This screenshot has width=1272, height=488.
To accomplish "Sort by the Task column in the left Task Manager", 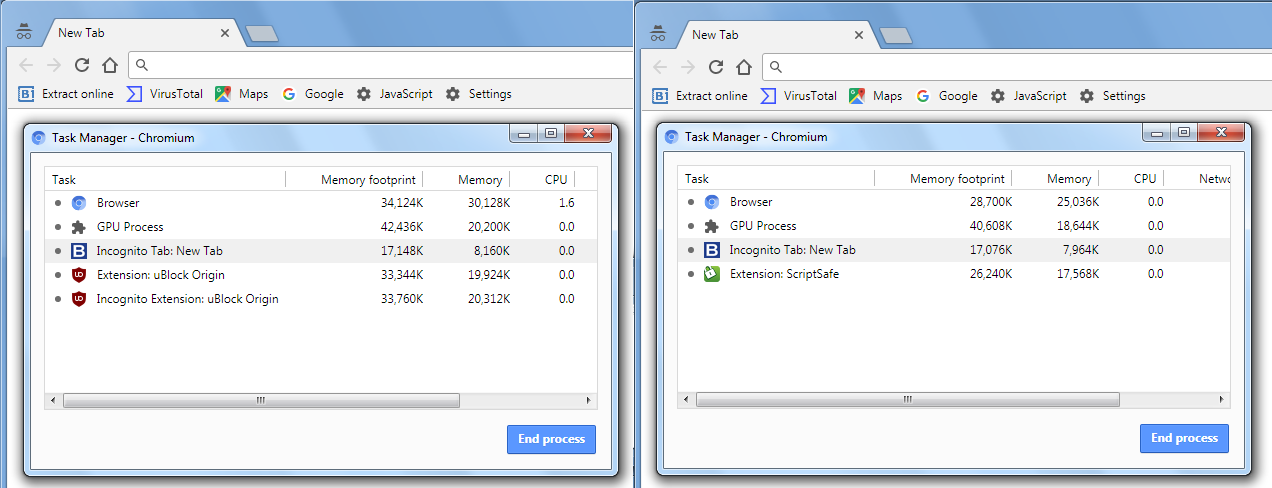I will pyautogui.click(x=166, y=180).
